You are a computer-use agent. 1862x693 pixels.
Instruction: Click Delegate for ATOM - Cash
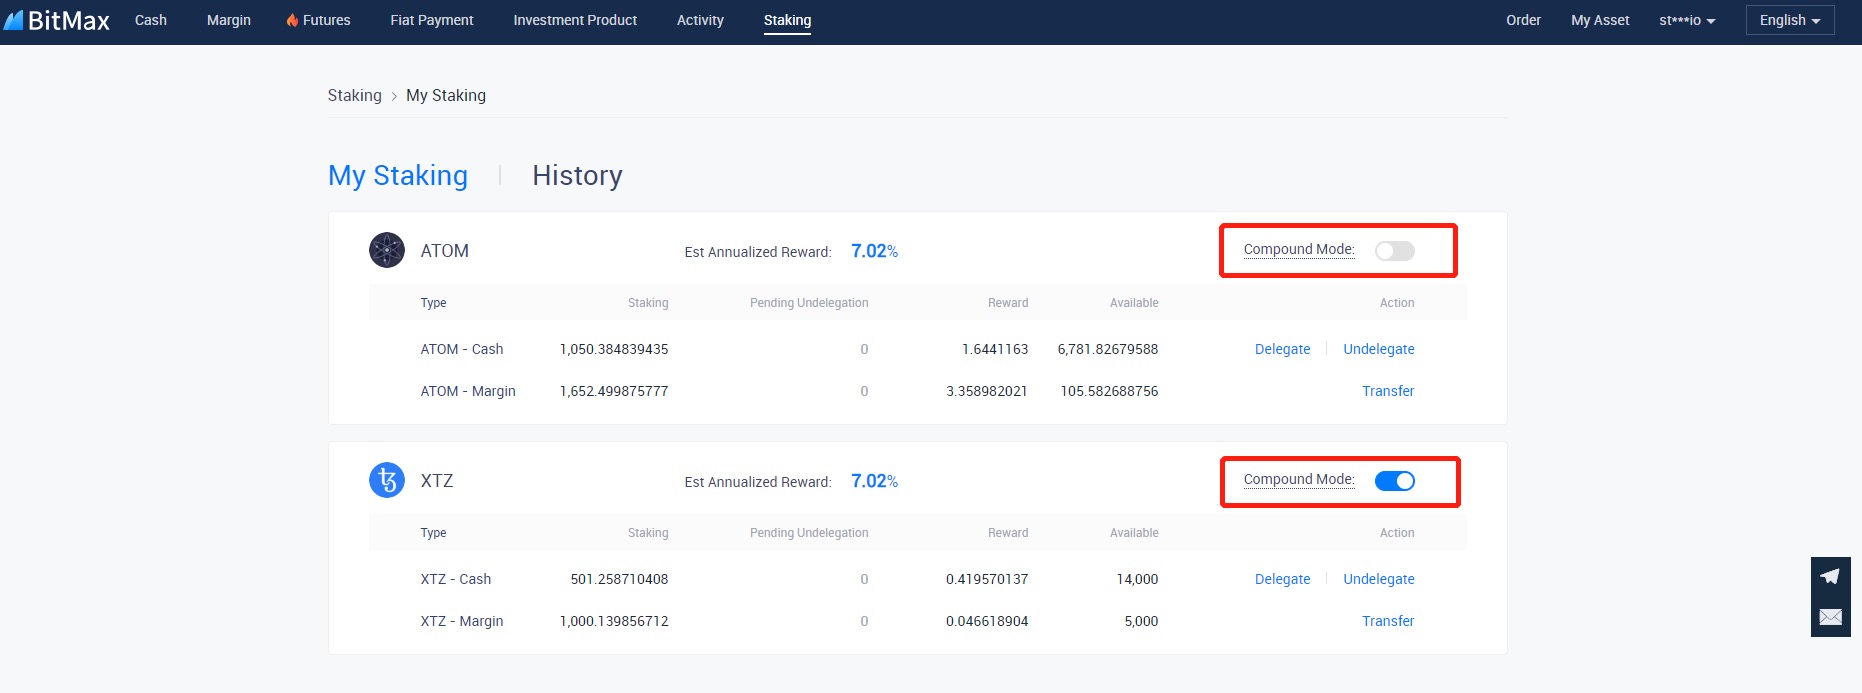(1282, 349)
